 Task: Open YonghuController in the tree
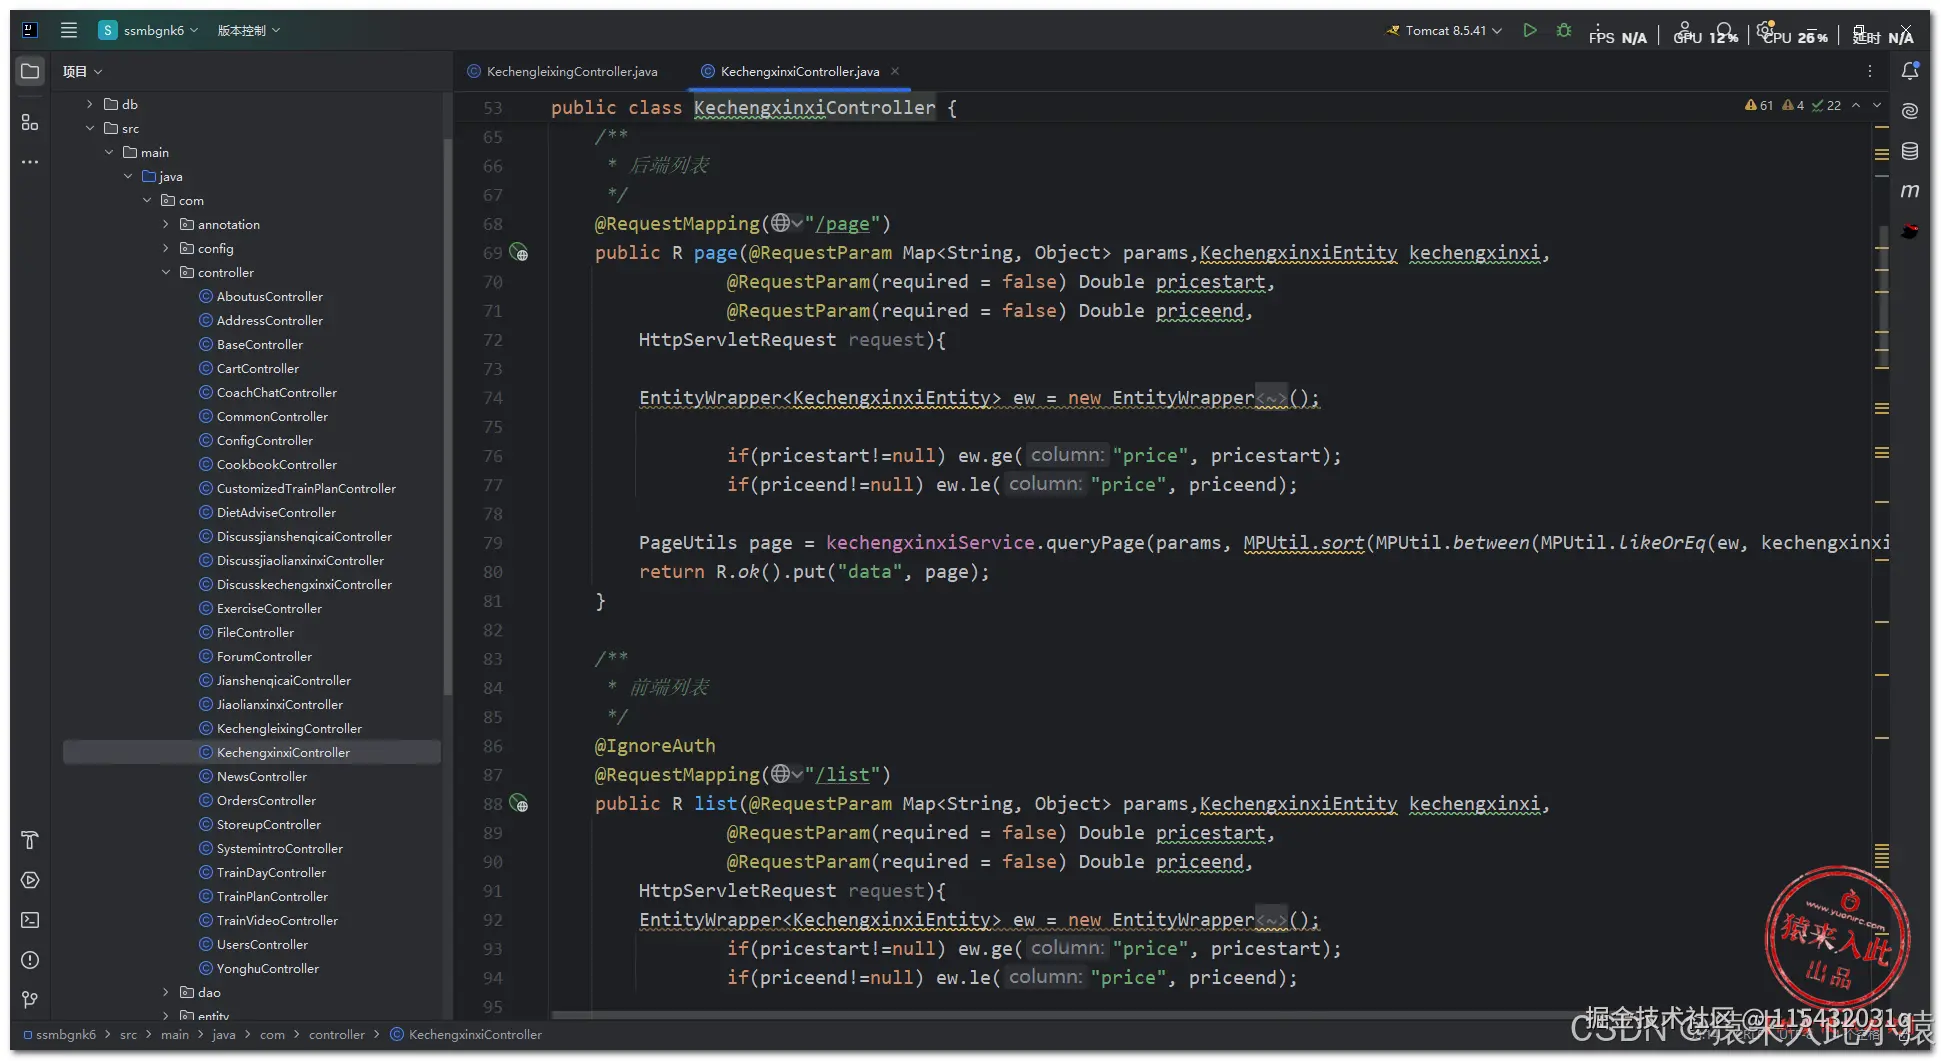tap(268, 968)
